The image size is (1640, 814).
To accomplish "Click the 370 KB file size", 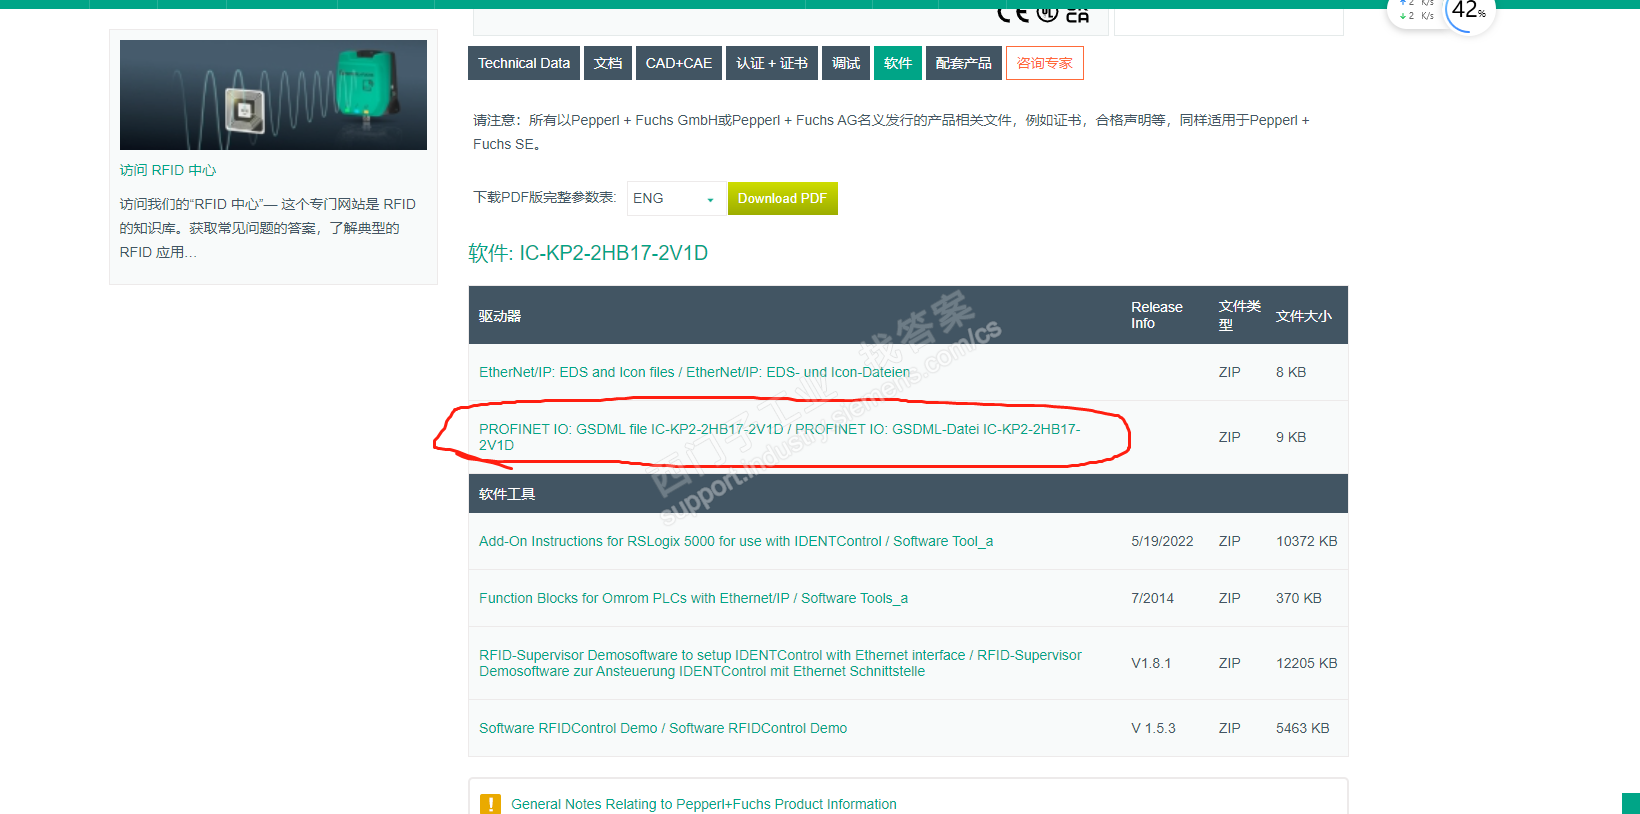I will pyautogui.click(x=1298, y=598).
